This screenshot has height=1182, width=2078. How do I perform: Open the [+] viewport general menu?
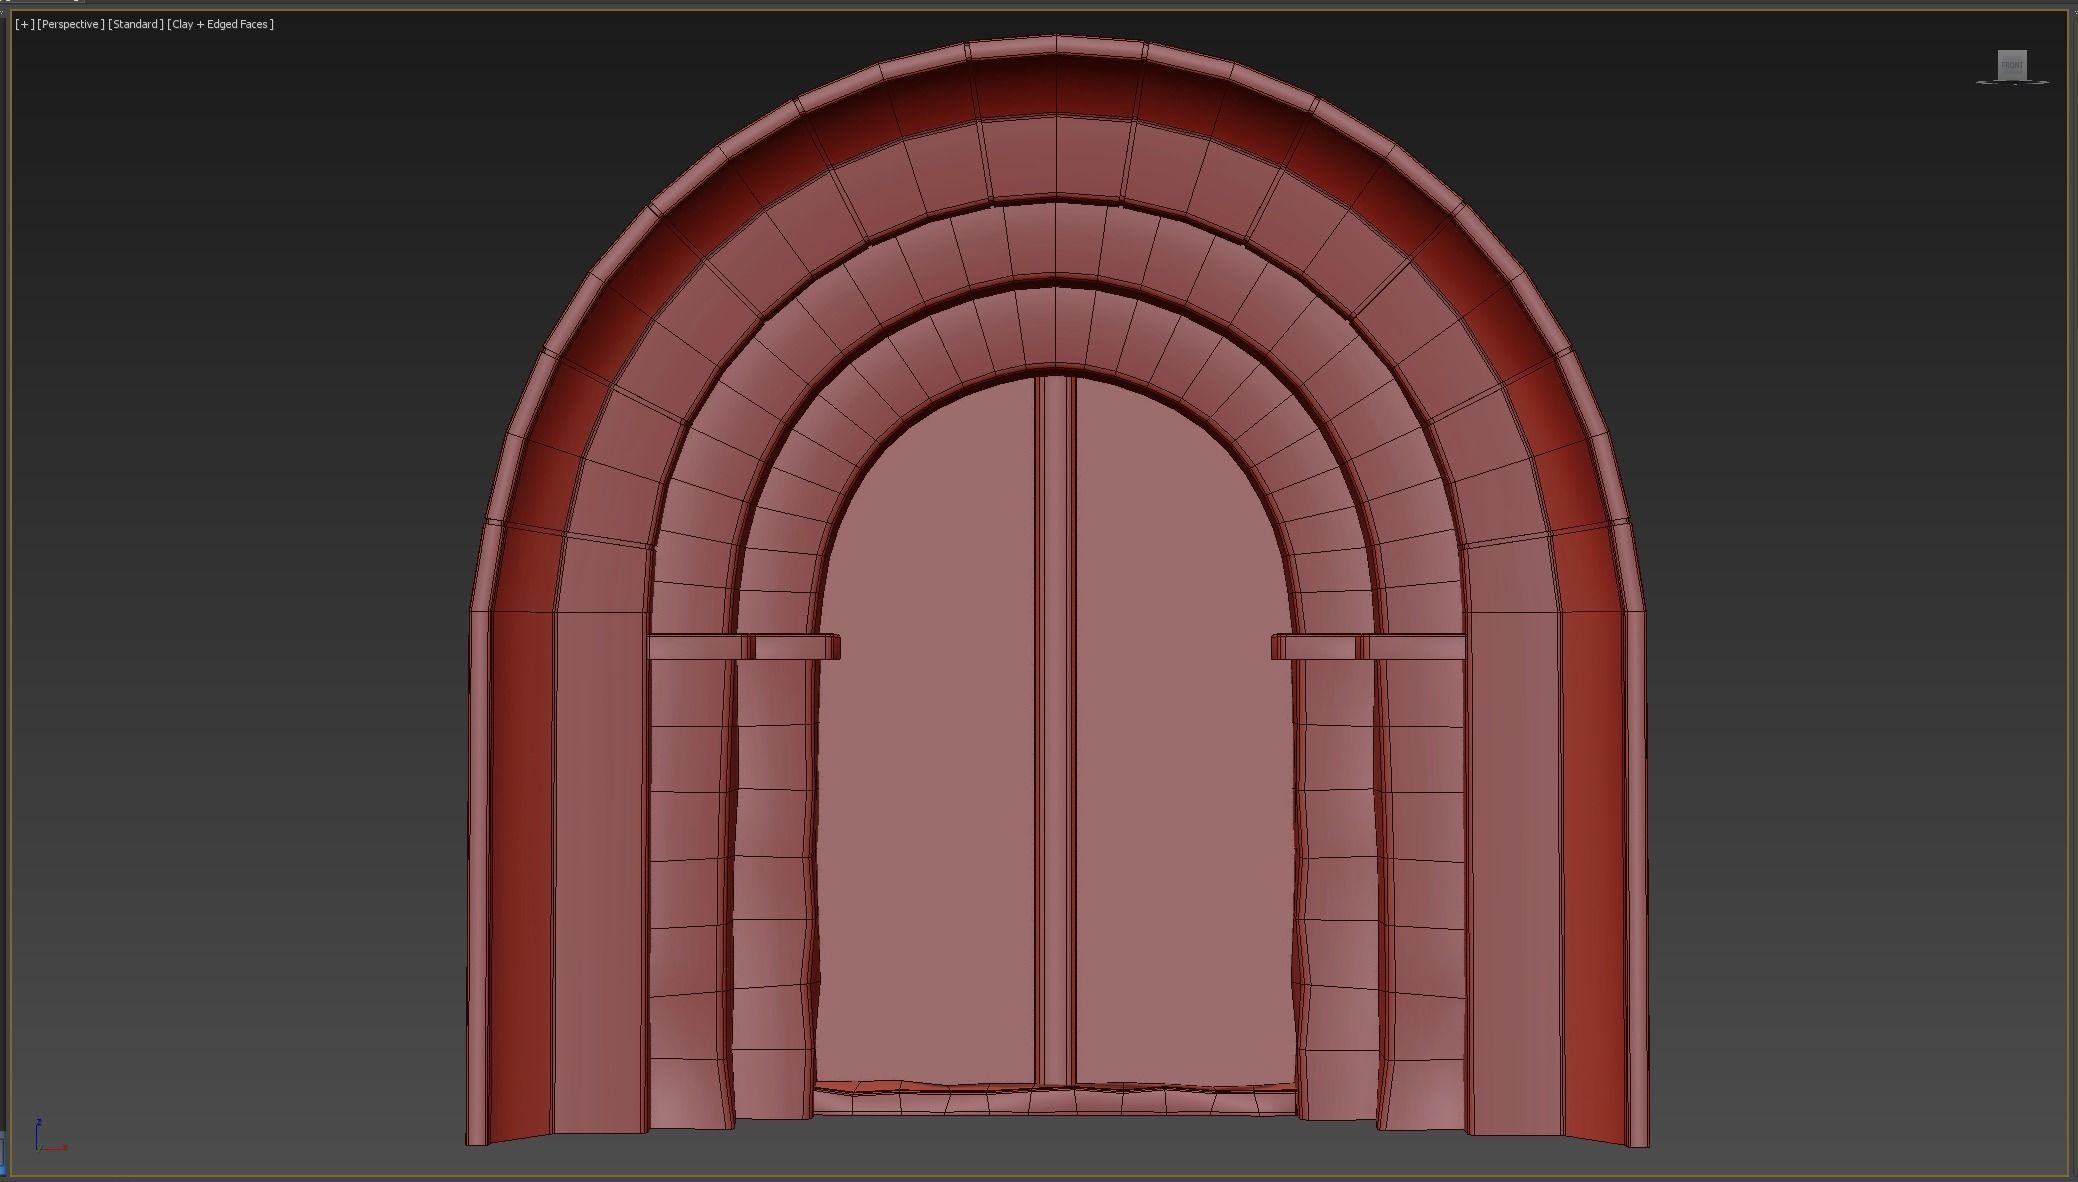(x=24, y=24)
